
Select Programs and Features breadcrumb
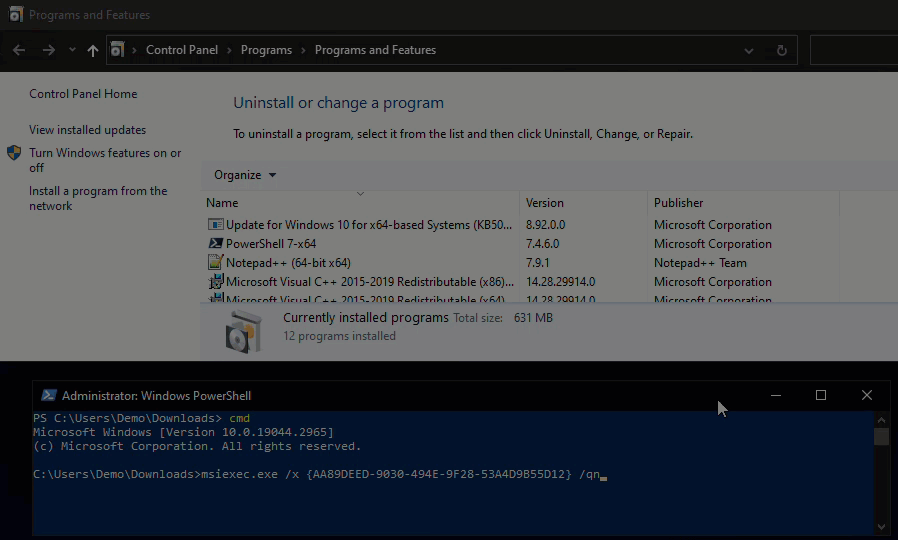coord(375,50)
